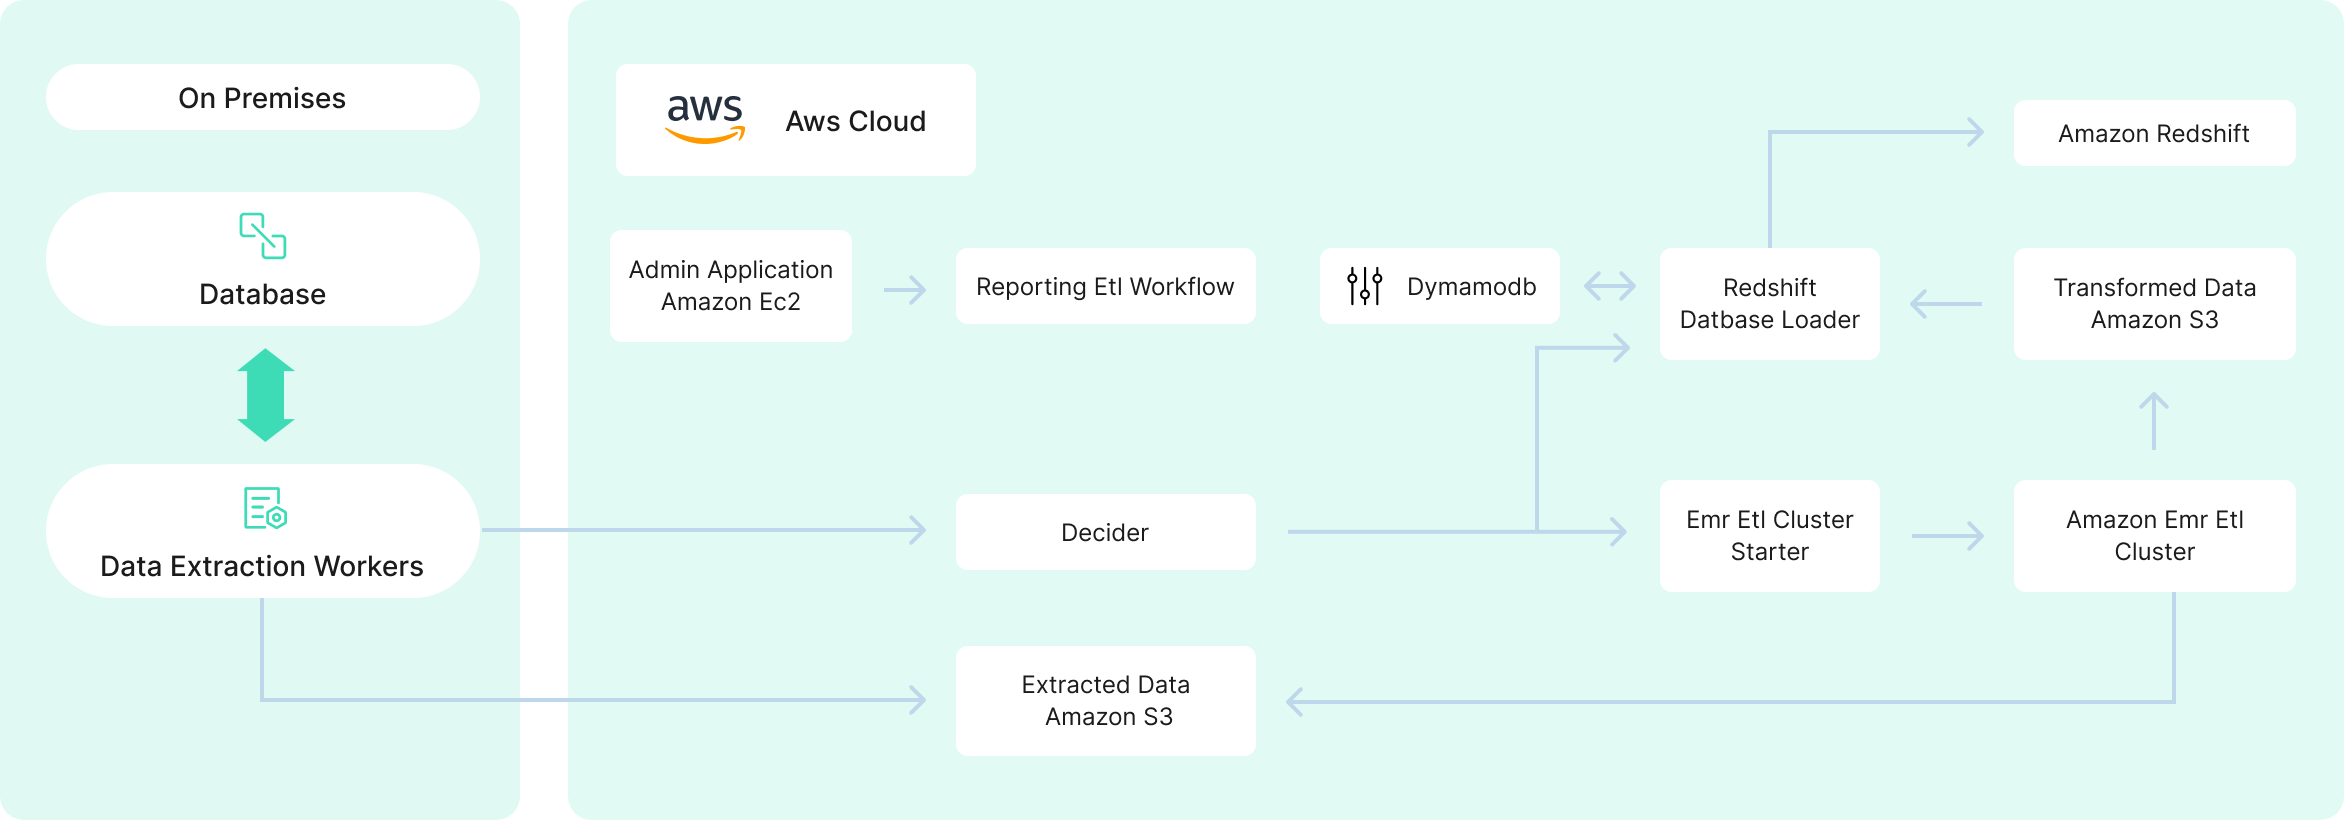This screenshot has height=820, width=2344.
Task: Select the Database node
Action: pos(263,259)
